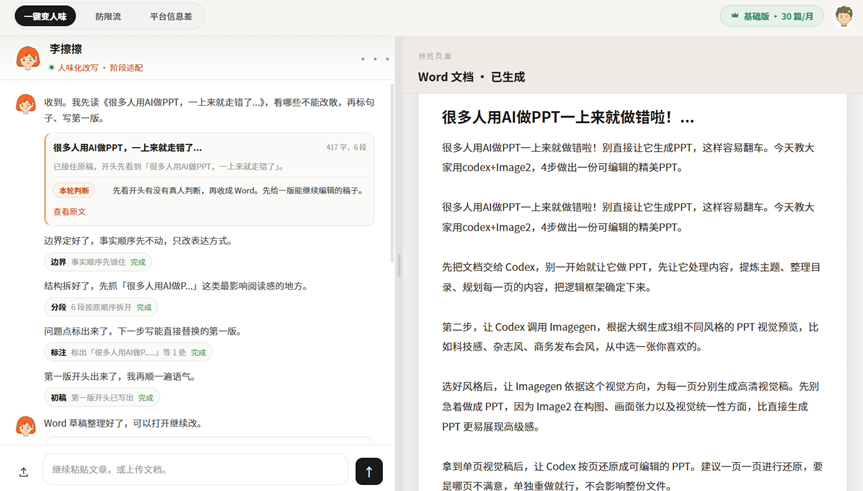Click assistant avatar beside 收到 message

coord(26,104)
